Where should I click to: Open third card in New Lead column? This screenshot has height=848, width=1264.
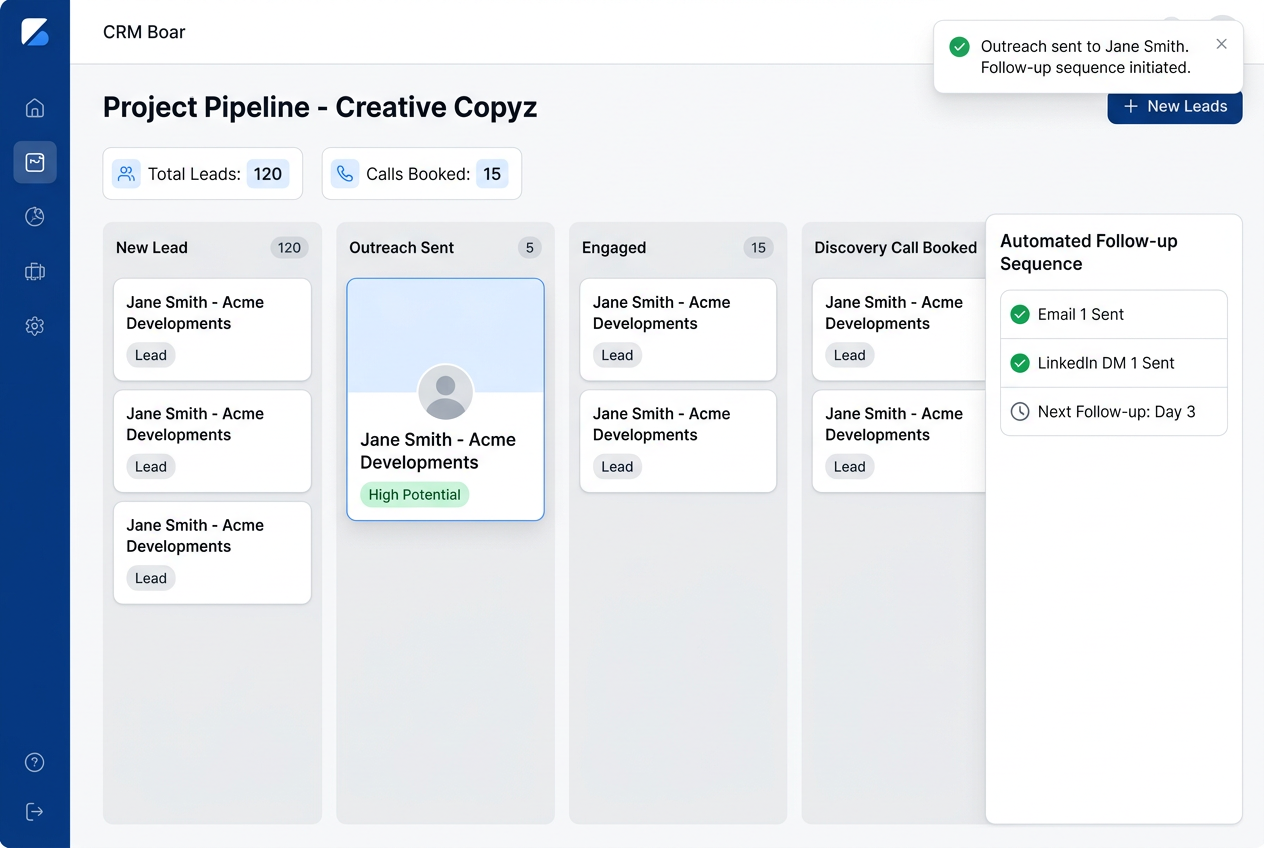212,553
